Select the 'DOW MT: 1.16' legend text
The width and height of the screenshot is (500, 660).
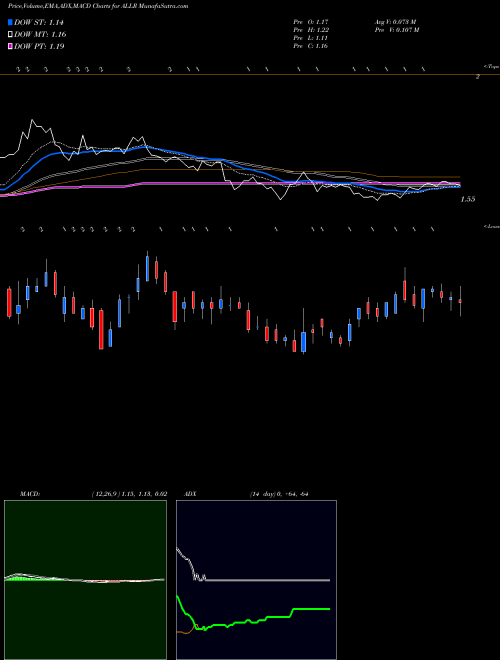40,35
